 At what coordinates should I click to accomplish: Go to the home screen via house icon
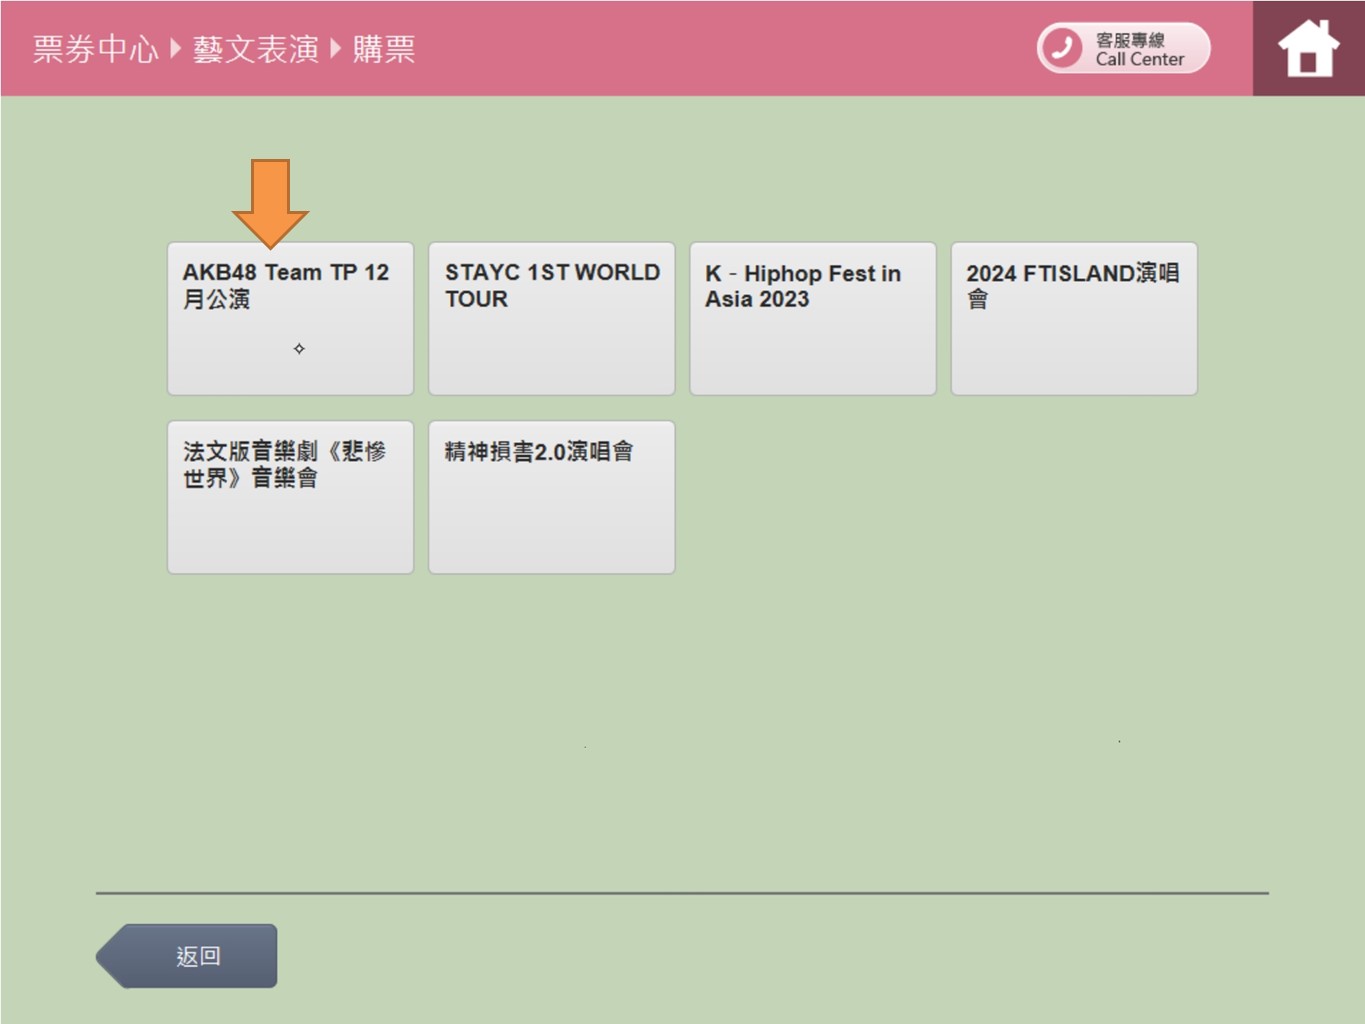tap(1308, 48)
